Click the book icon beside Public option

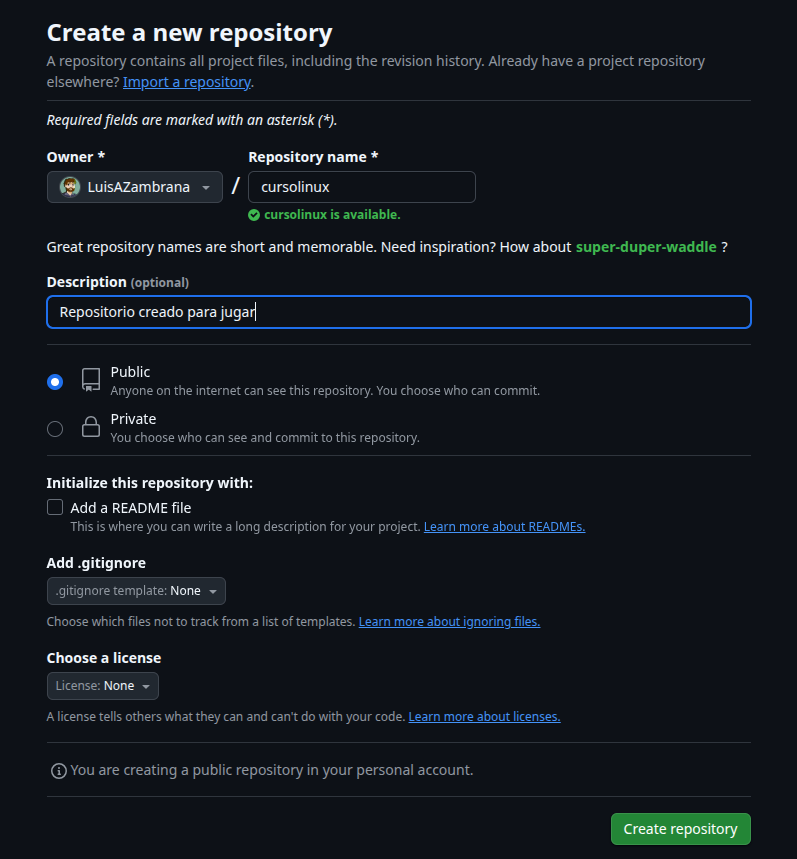[x=90, y=381]
